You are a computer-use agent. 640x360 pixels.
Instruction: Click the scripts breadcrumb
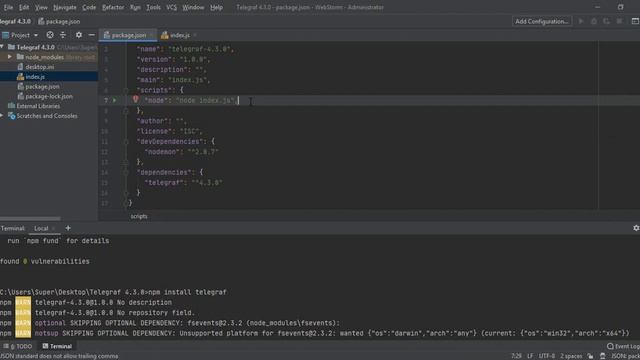139,216
